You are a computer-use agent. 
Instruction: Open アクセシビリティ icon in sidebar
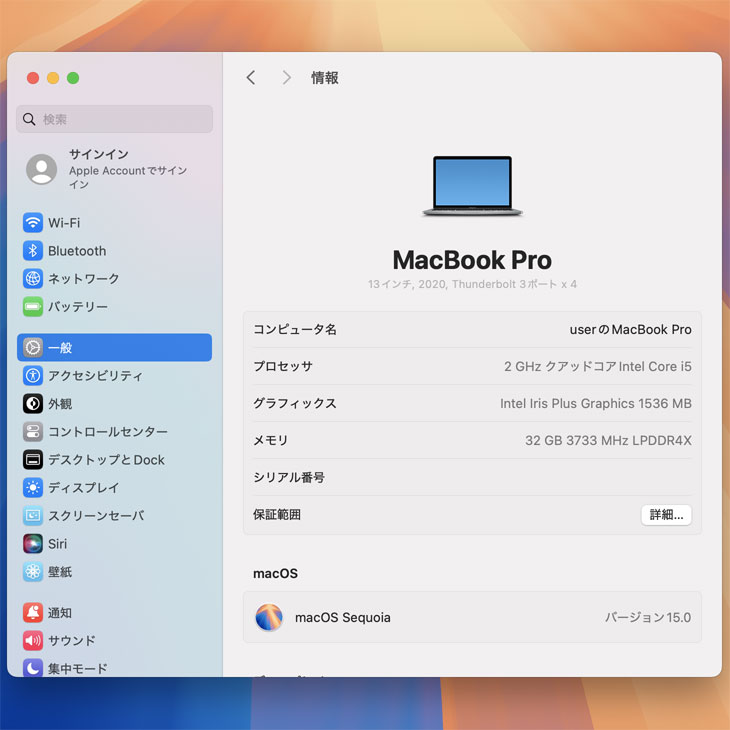(33, 375)
